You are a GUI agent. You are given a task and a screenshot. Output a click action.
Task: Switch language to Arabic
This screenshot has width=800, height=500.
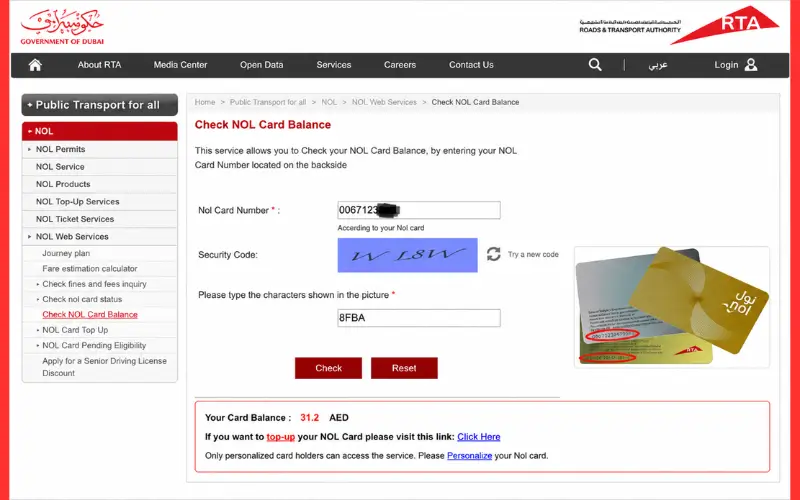coord(658,65)
